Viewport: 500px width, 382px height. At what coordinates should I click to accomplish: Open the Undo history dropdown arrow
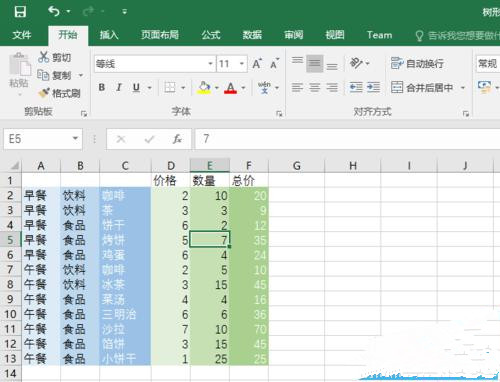pyautogui.click(x=68, y=12)
